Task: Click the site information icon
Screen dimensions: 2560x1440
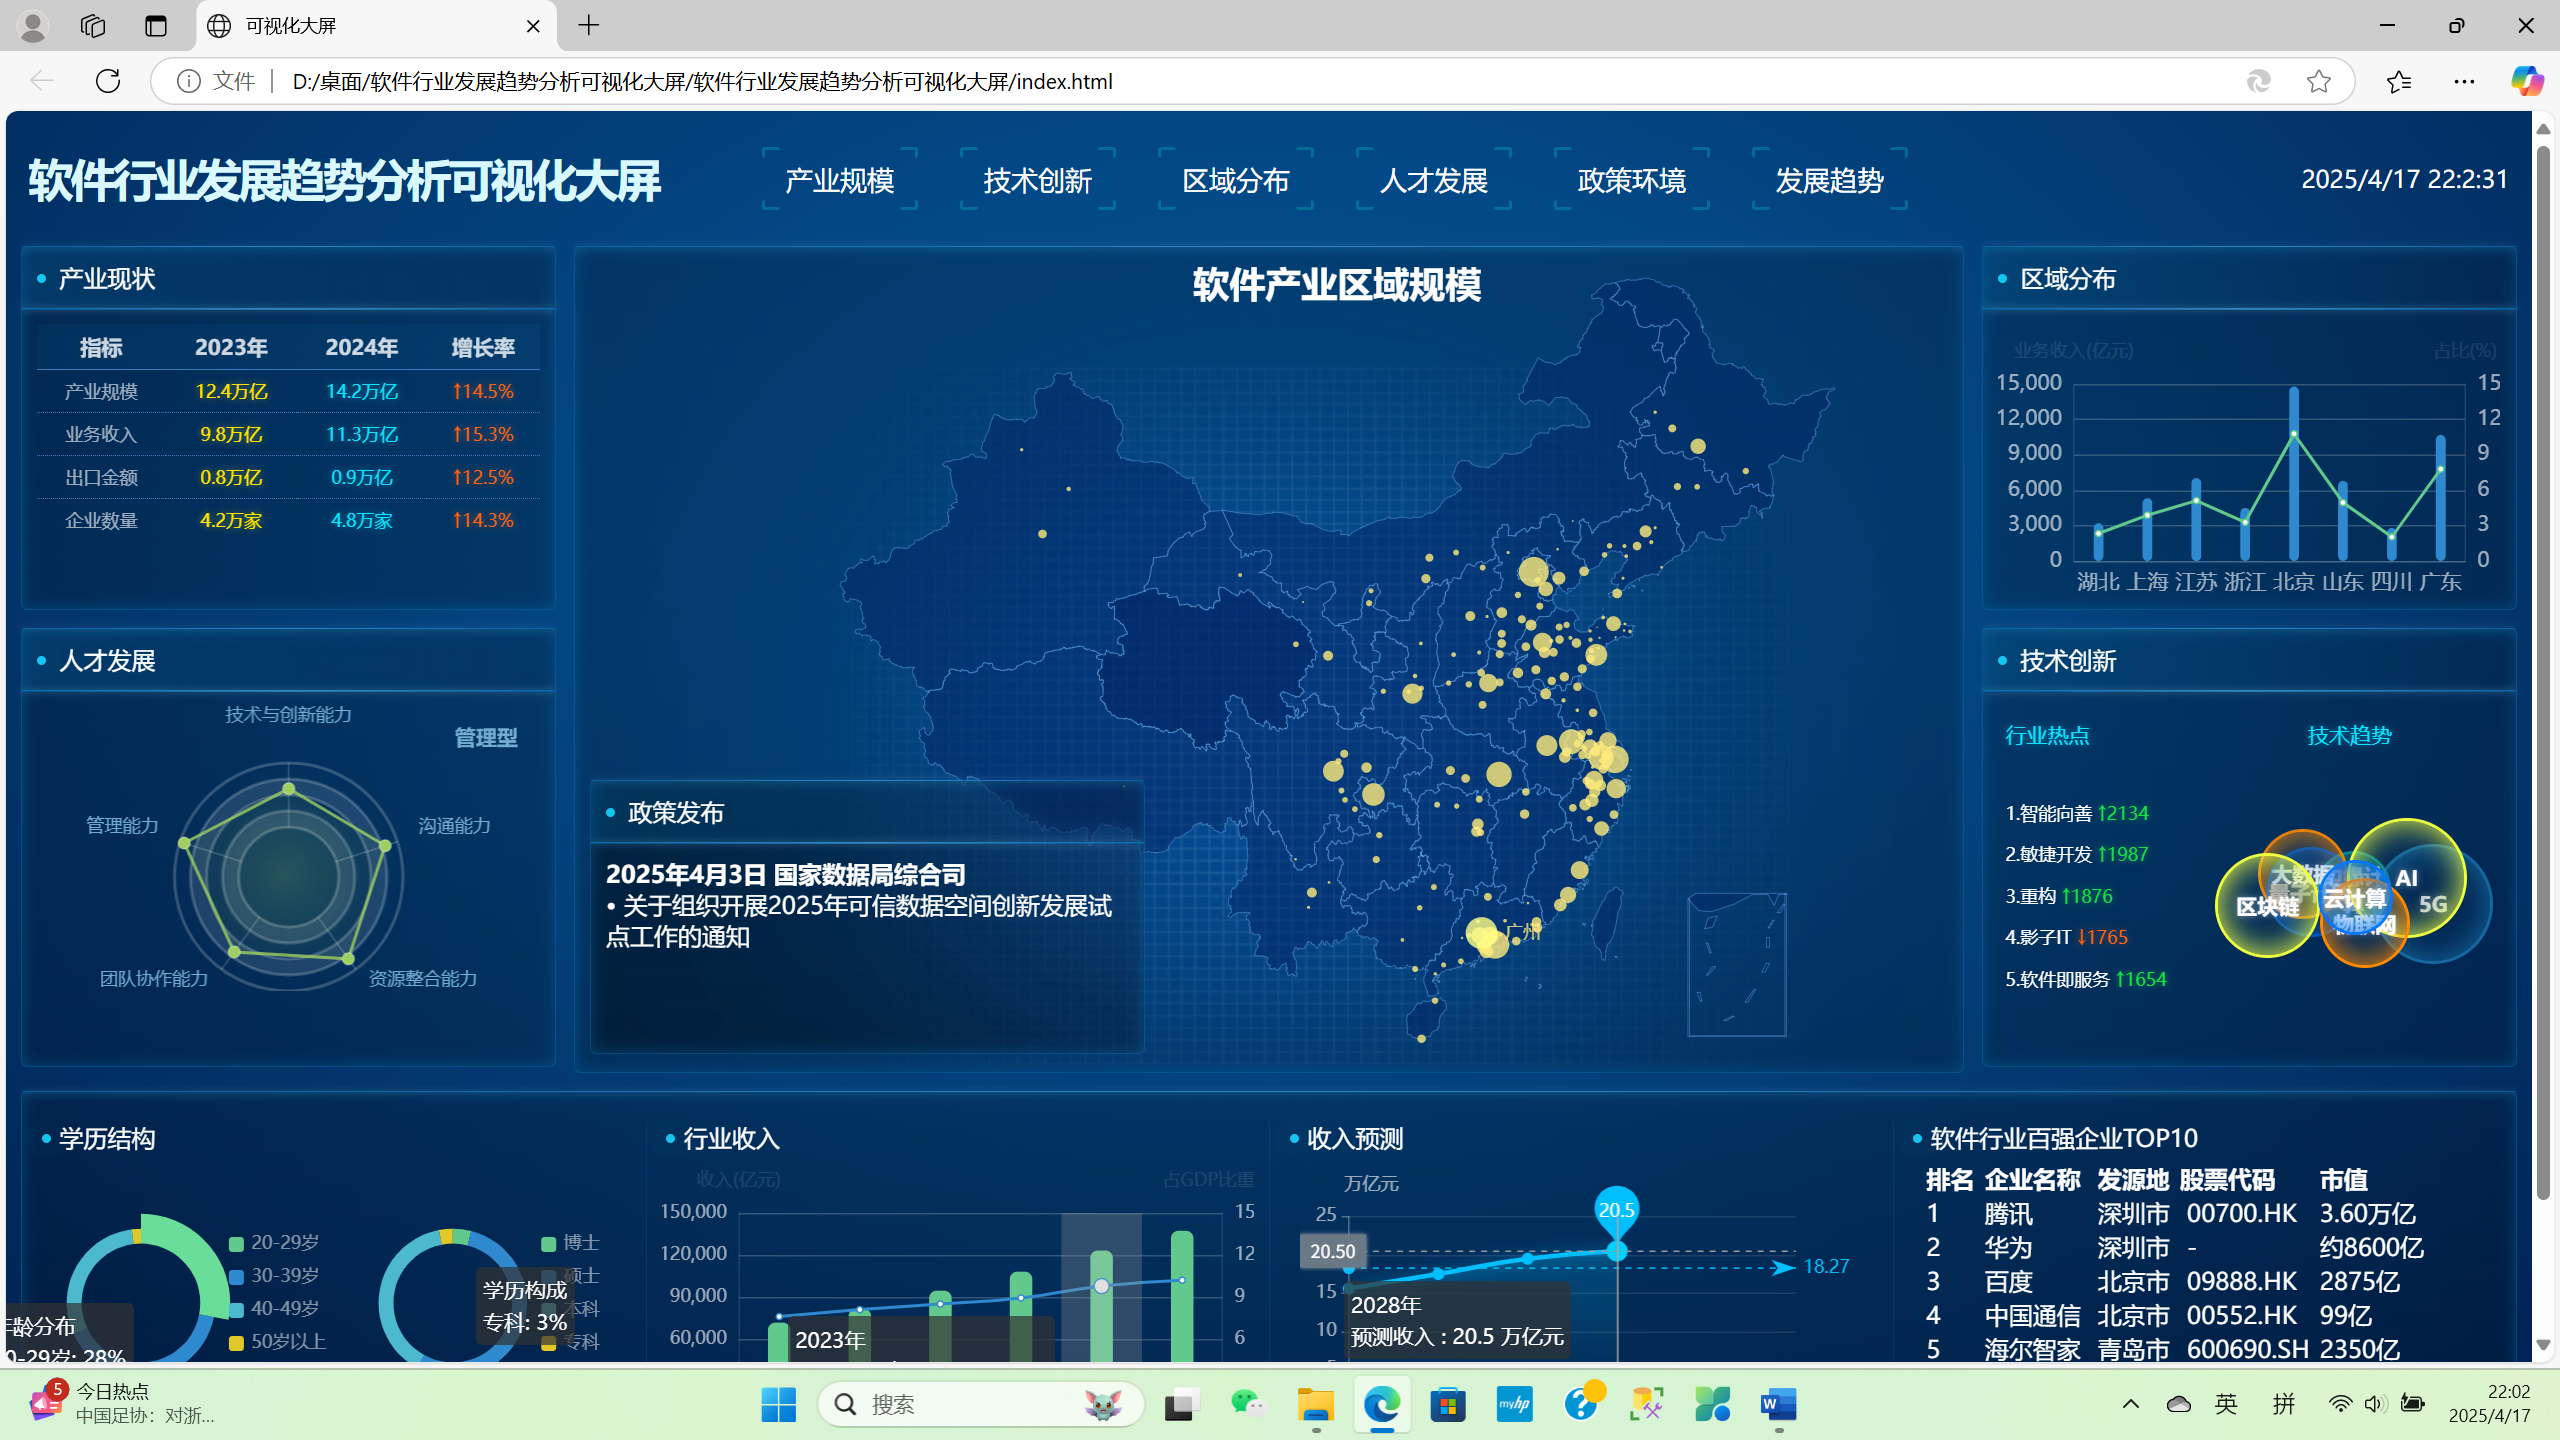Action: tap(189, 81)
